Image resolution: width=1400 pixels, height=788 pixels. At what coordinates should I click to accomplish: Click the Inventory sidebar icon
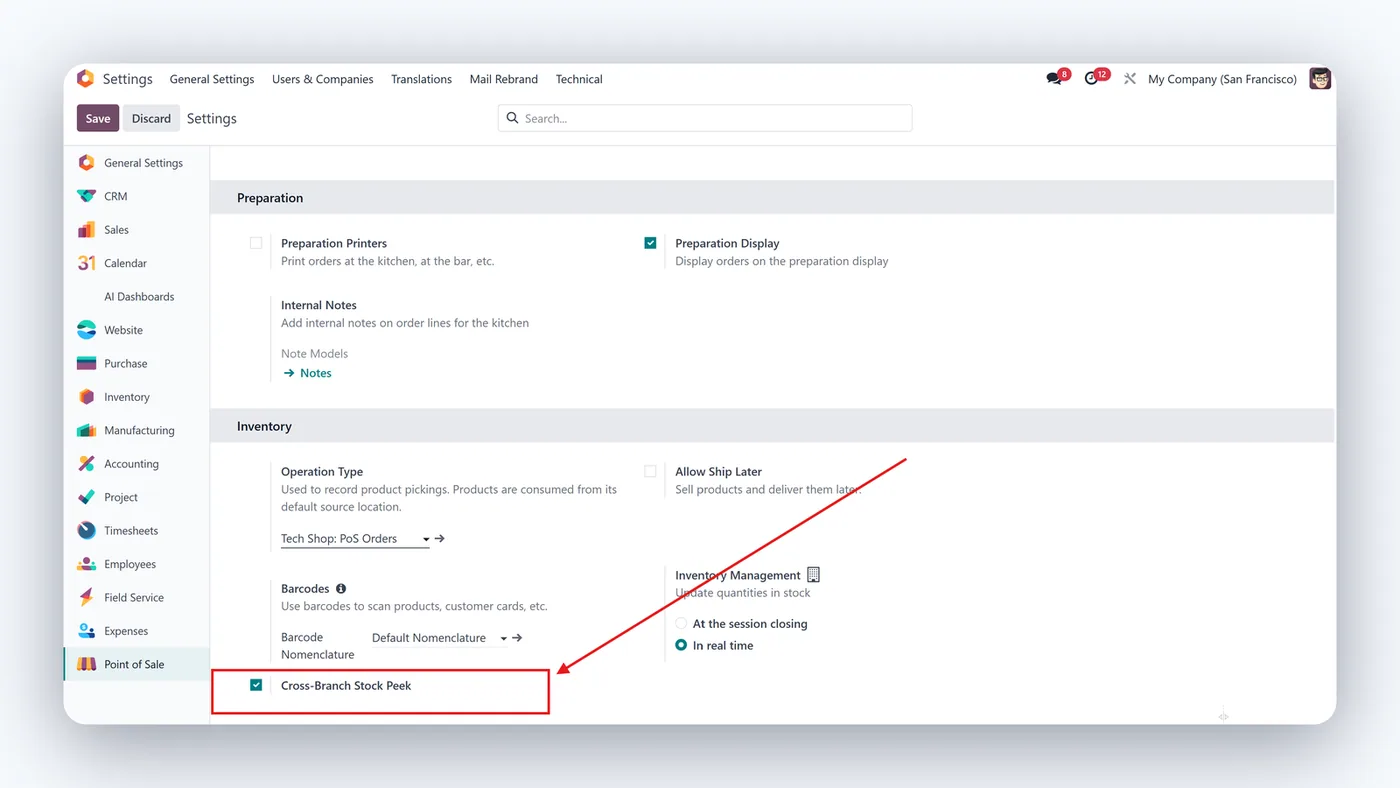(x=87, y=397)
